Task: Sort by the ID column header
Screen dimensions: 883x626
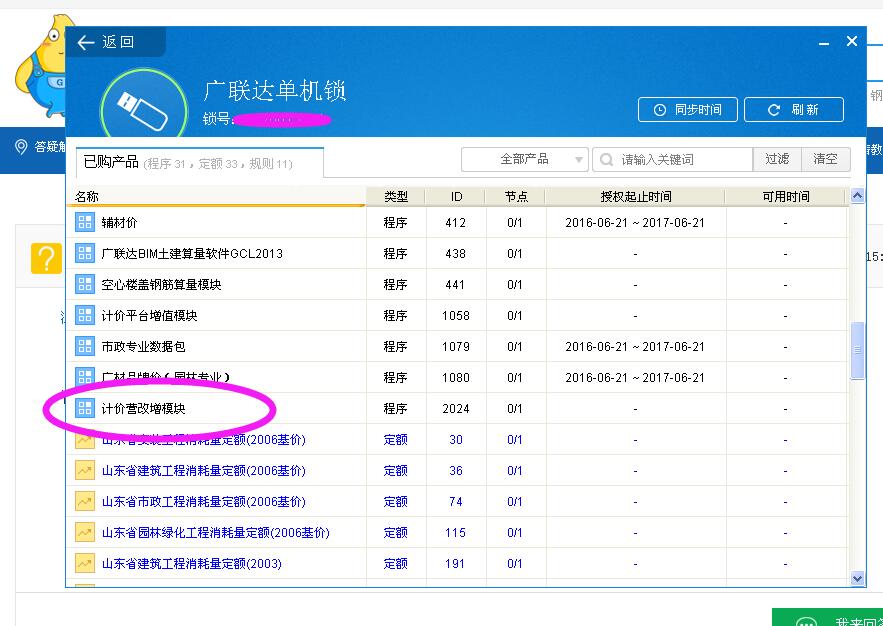Action: point(456,196)
